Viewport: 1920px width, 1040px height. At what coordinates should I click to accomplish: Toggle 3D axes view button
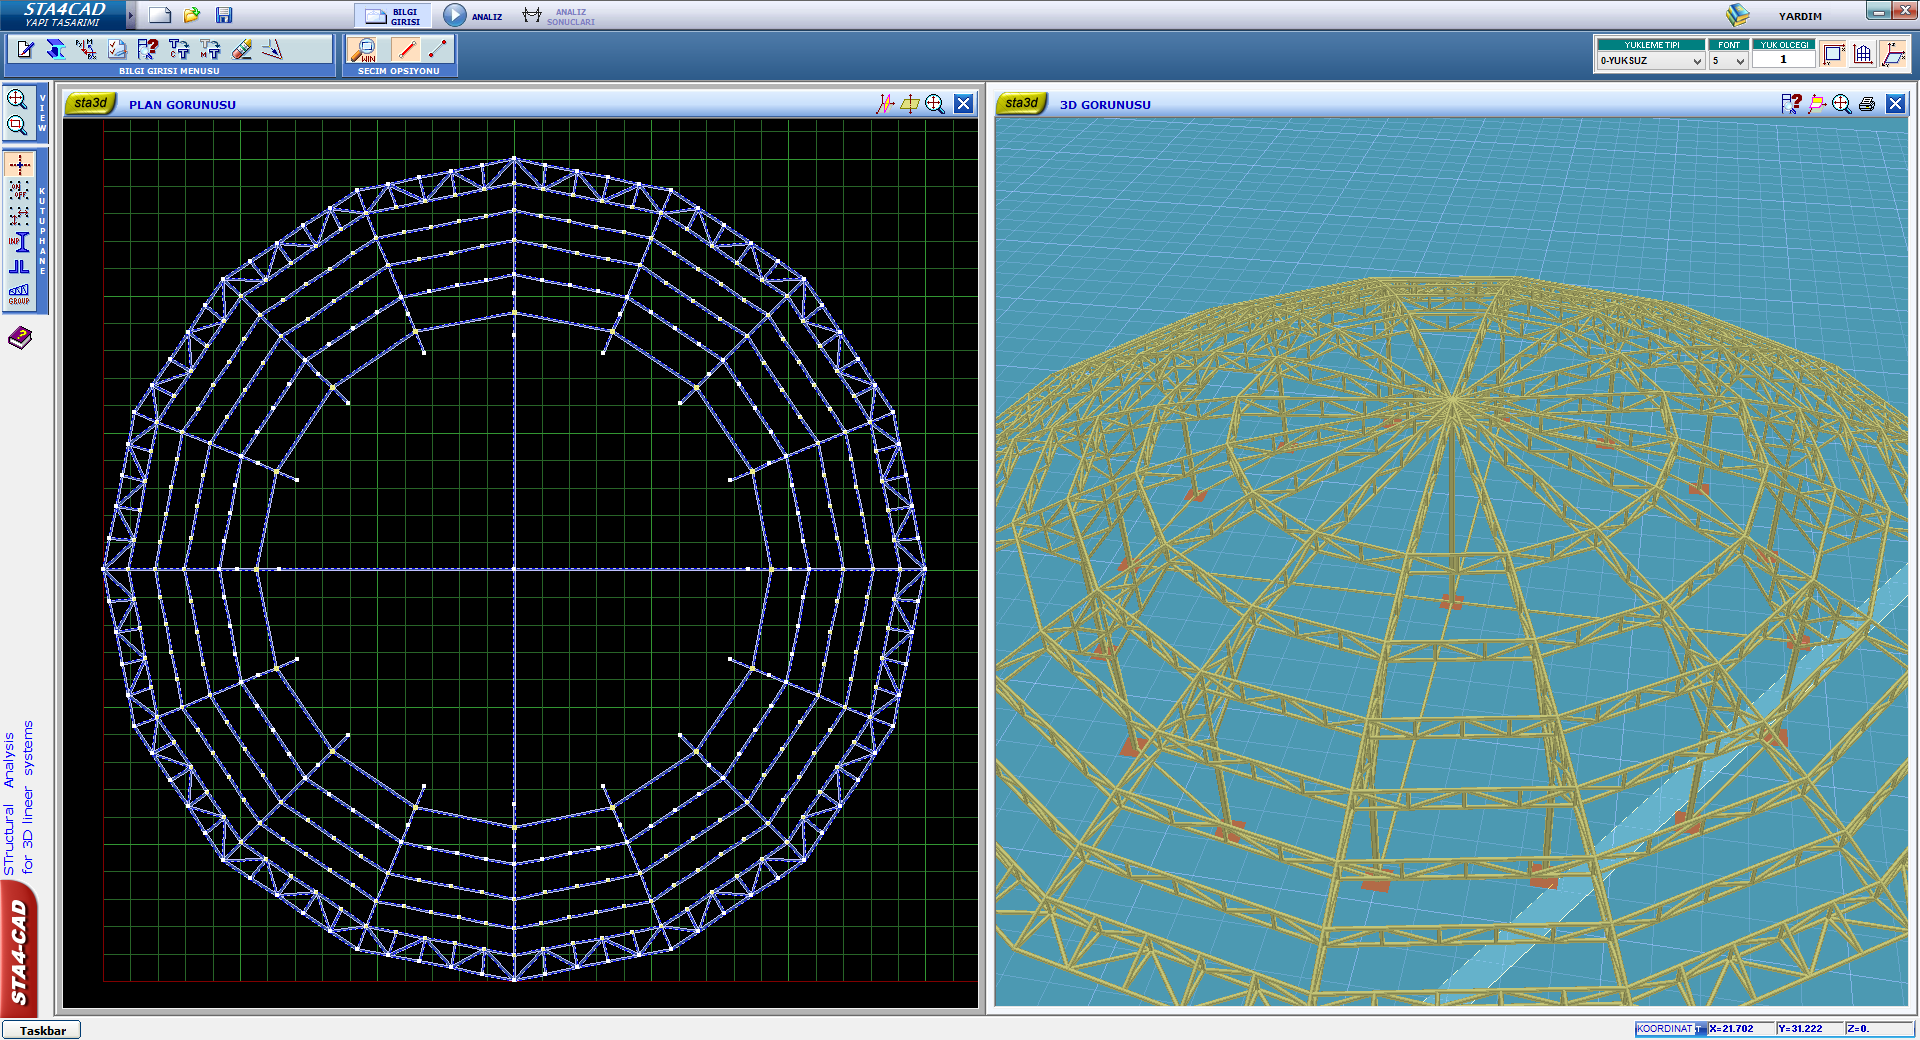coord(1893,54)
